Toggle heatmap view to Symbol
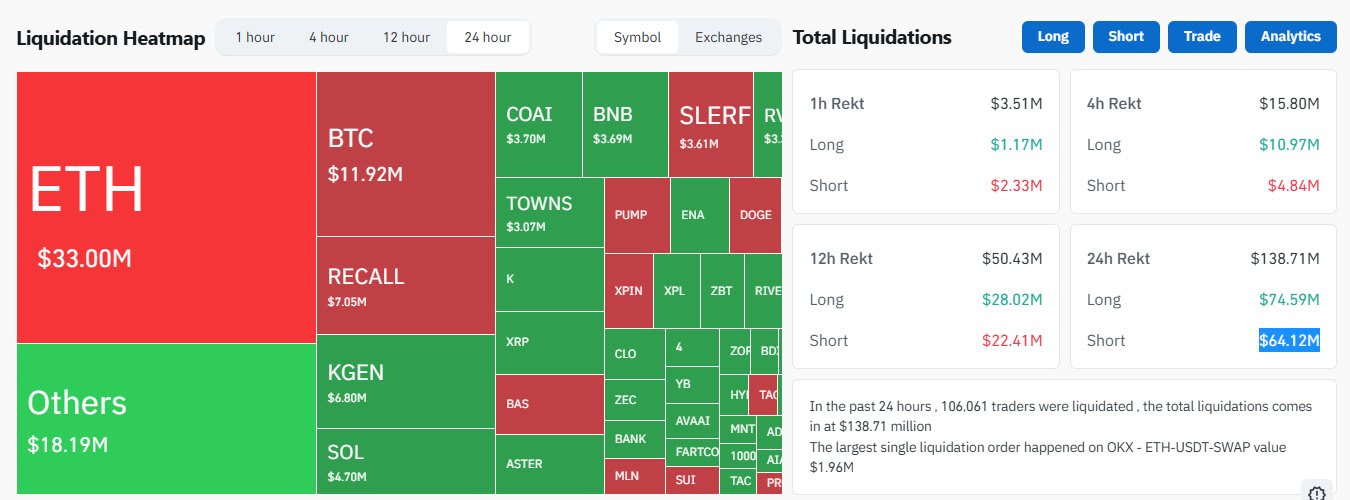 637,37
